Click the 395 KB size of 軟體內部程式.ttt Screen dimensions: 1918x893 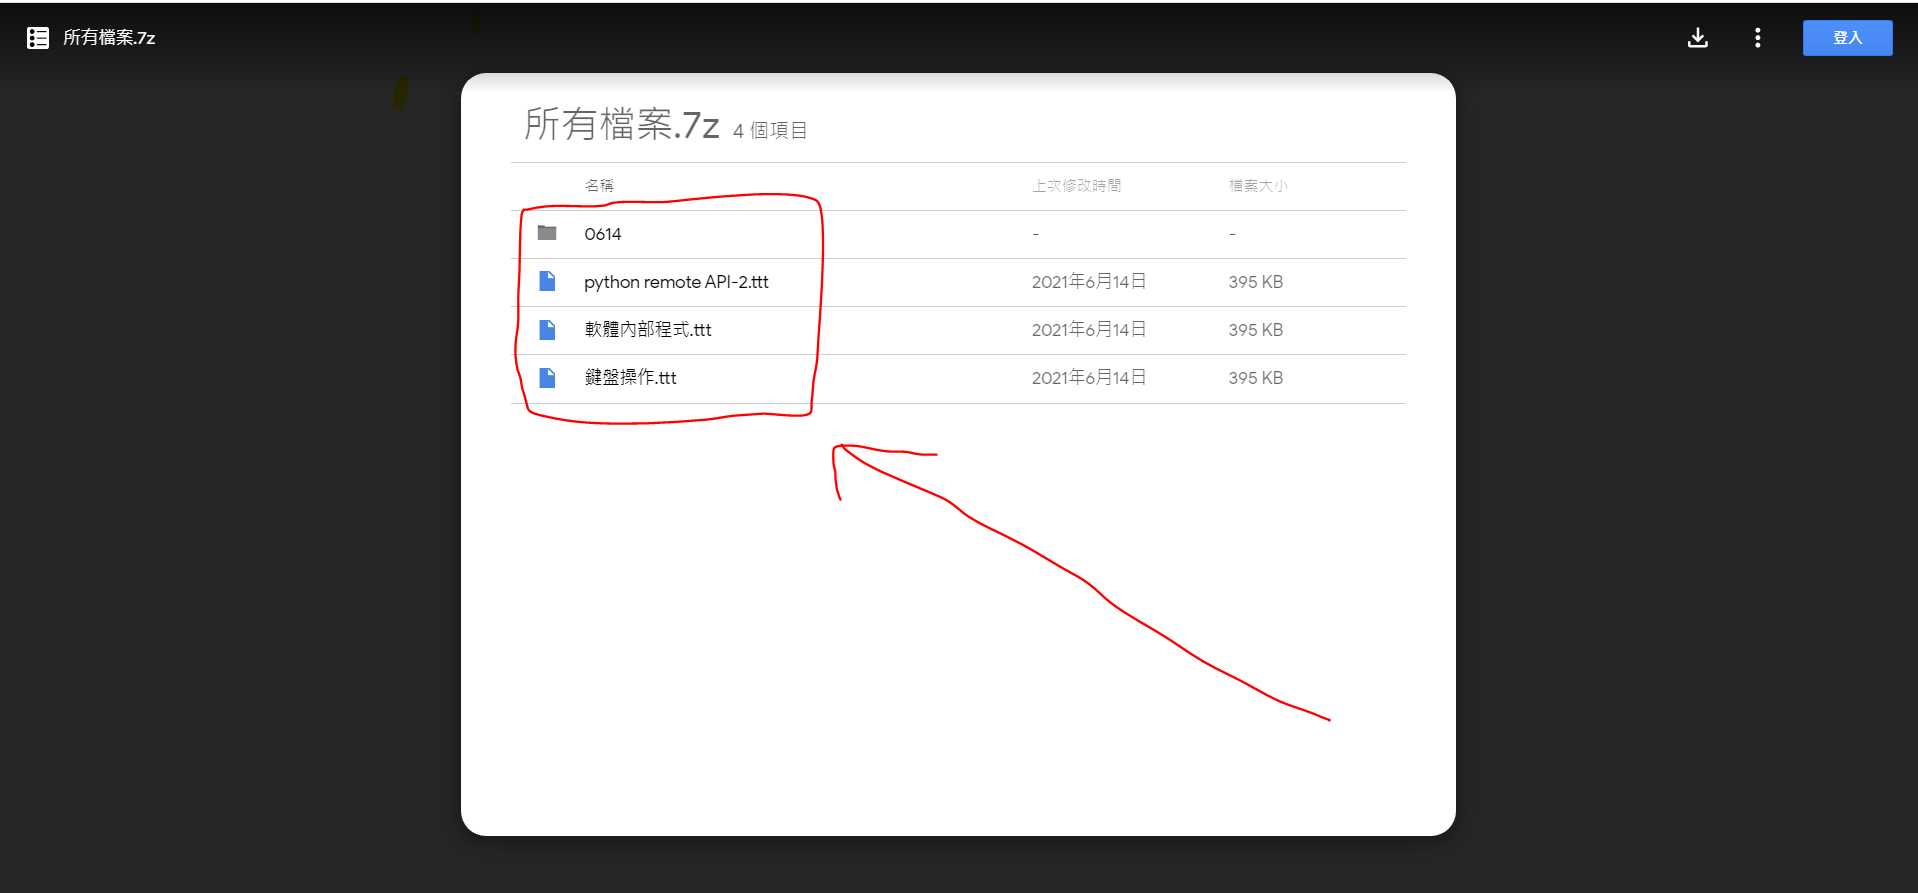click(1255, 330)
